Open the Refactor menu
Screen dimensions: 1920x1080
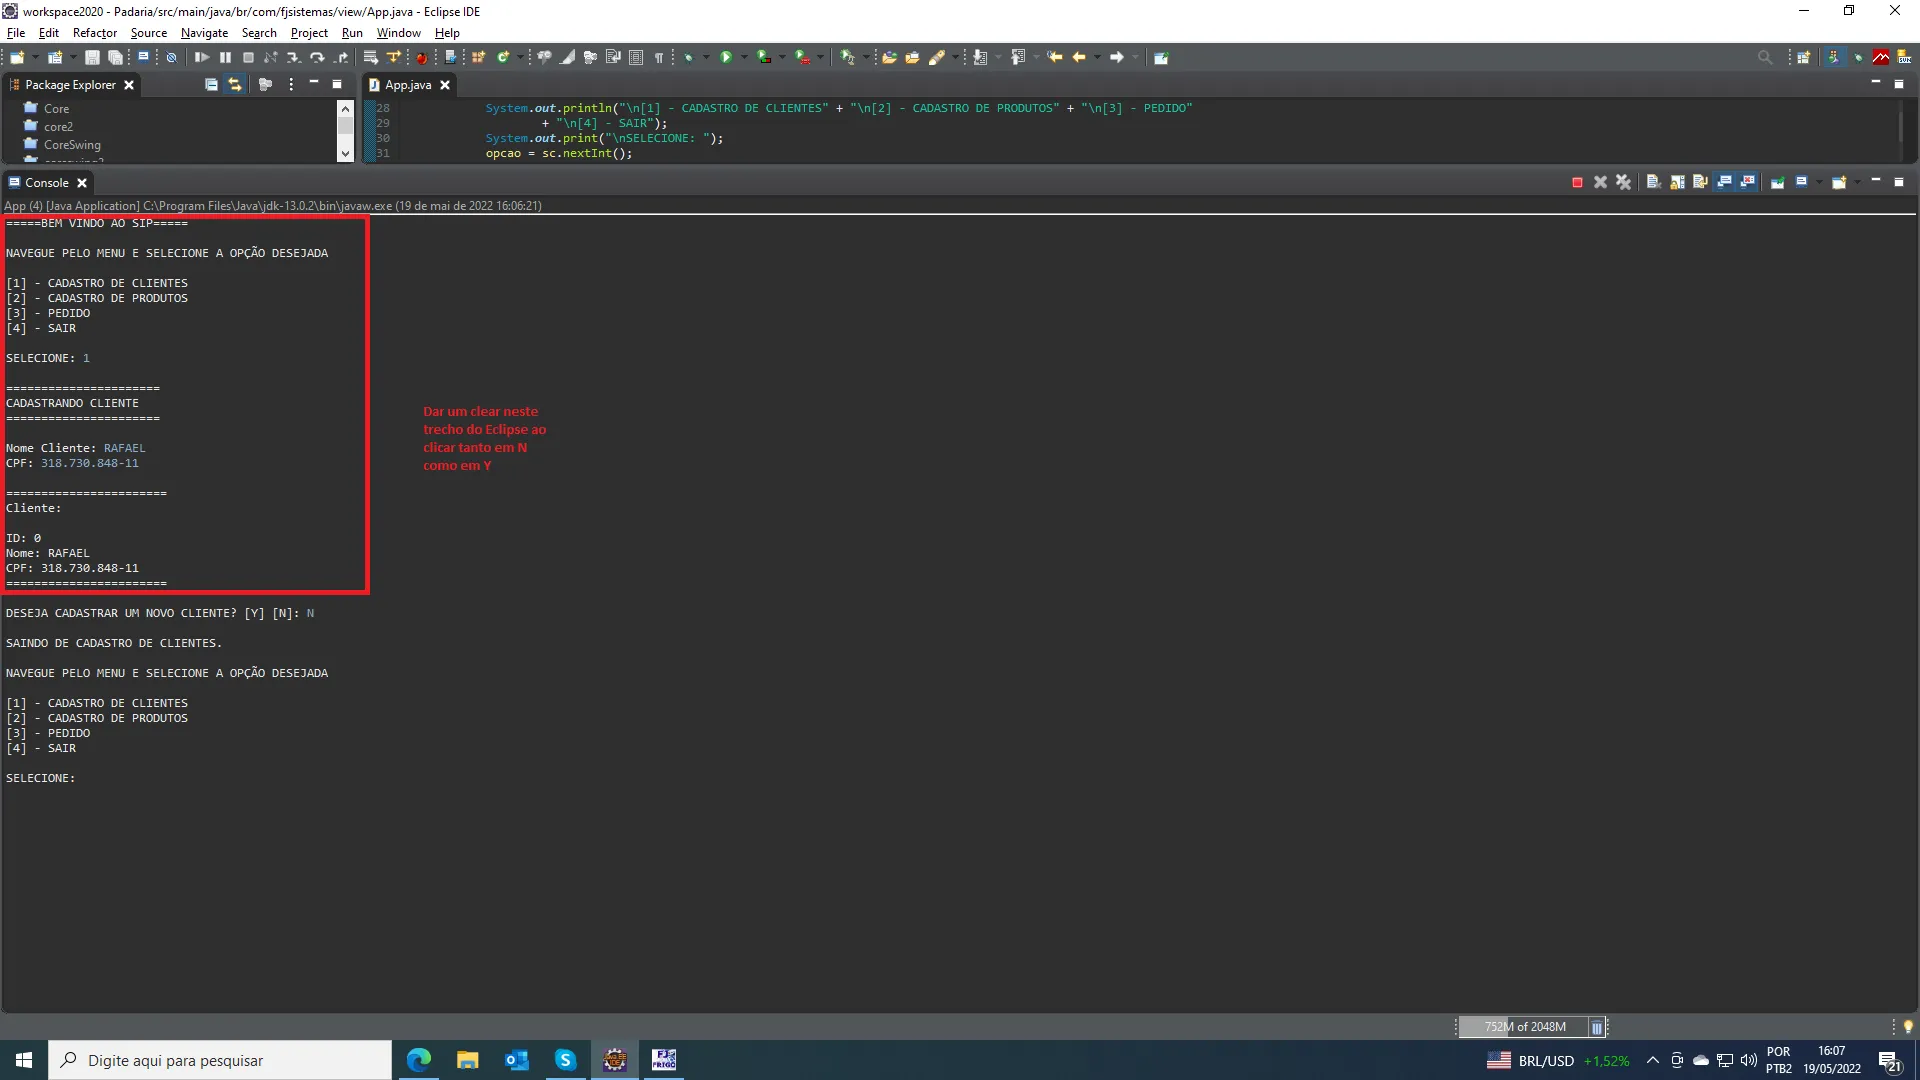click(x=95, y=33)
